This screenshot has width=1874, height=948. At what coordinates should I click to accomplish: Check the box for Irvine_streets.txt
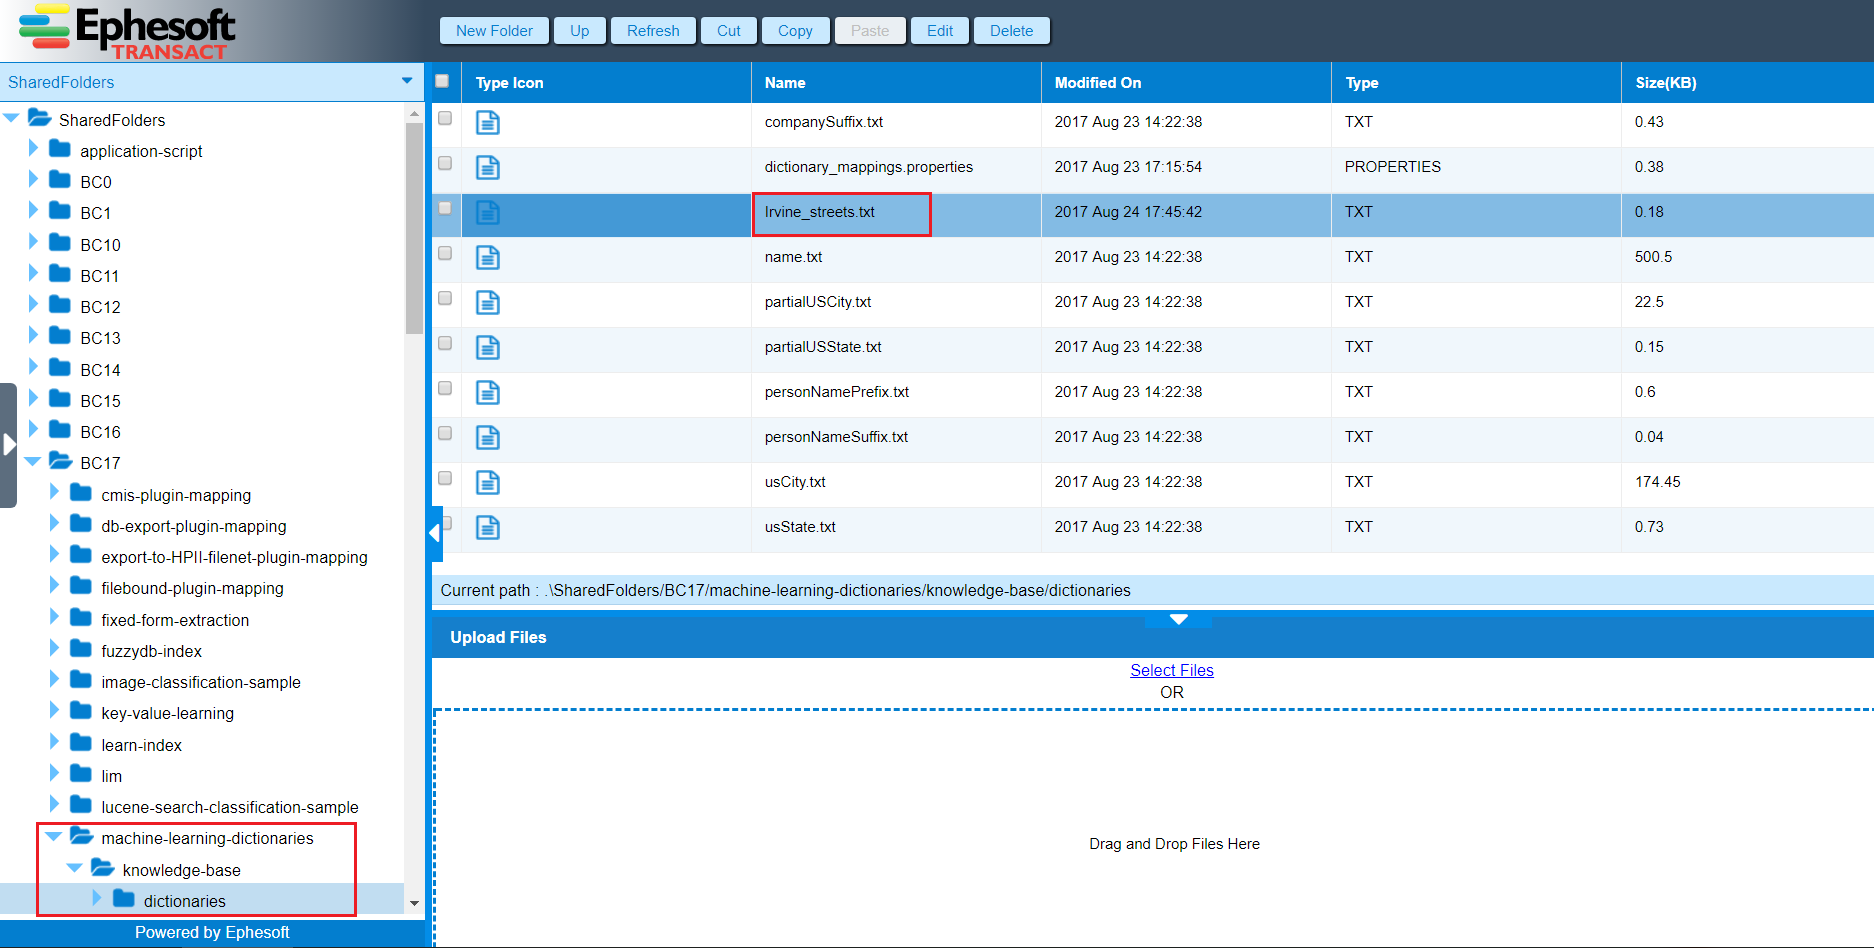tap(445, 208)
